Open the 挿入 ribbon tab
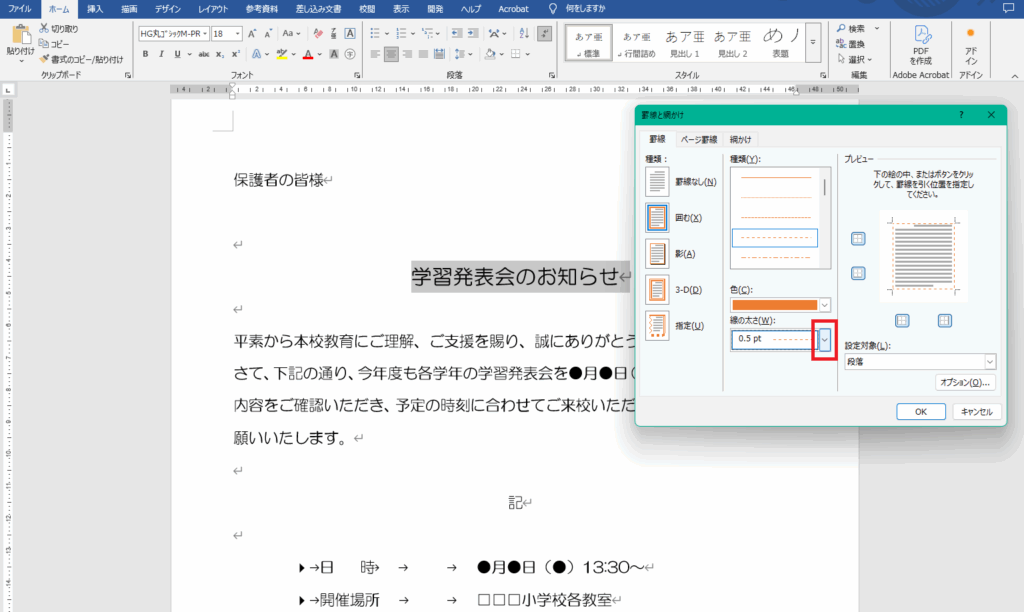Screen dimensions: 1024x612 95,9
